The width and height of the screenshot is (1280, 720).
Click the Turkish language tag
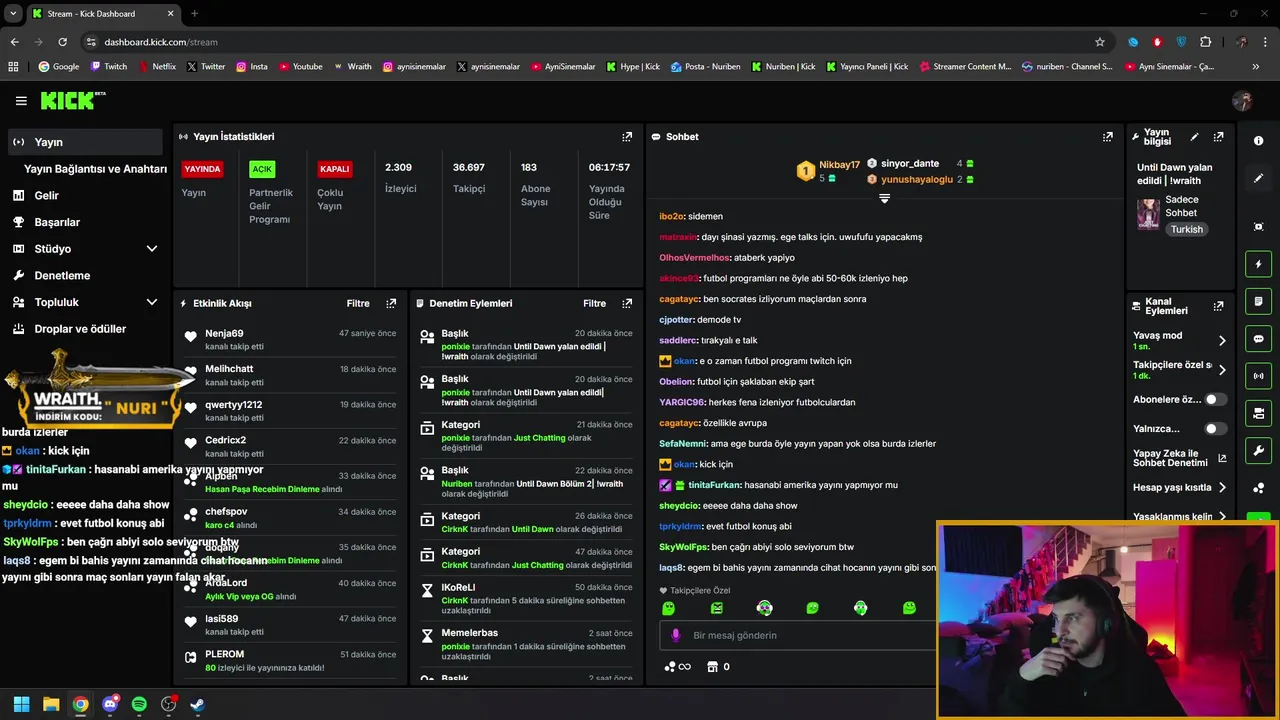(1187, 229)
